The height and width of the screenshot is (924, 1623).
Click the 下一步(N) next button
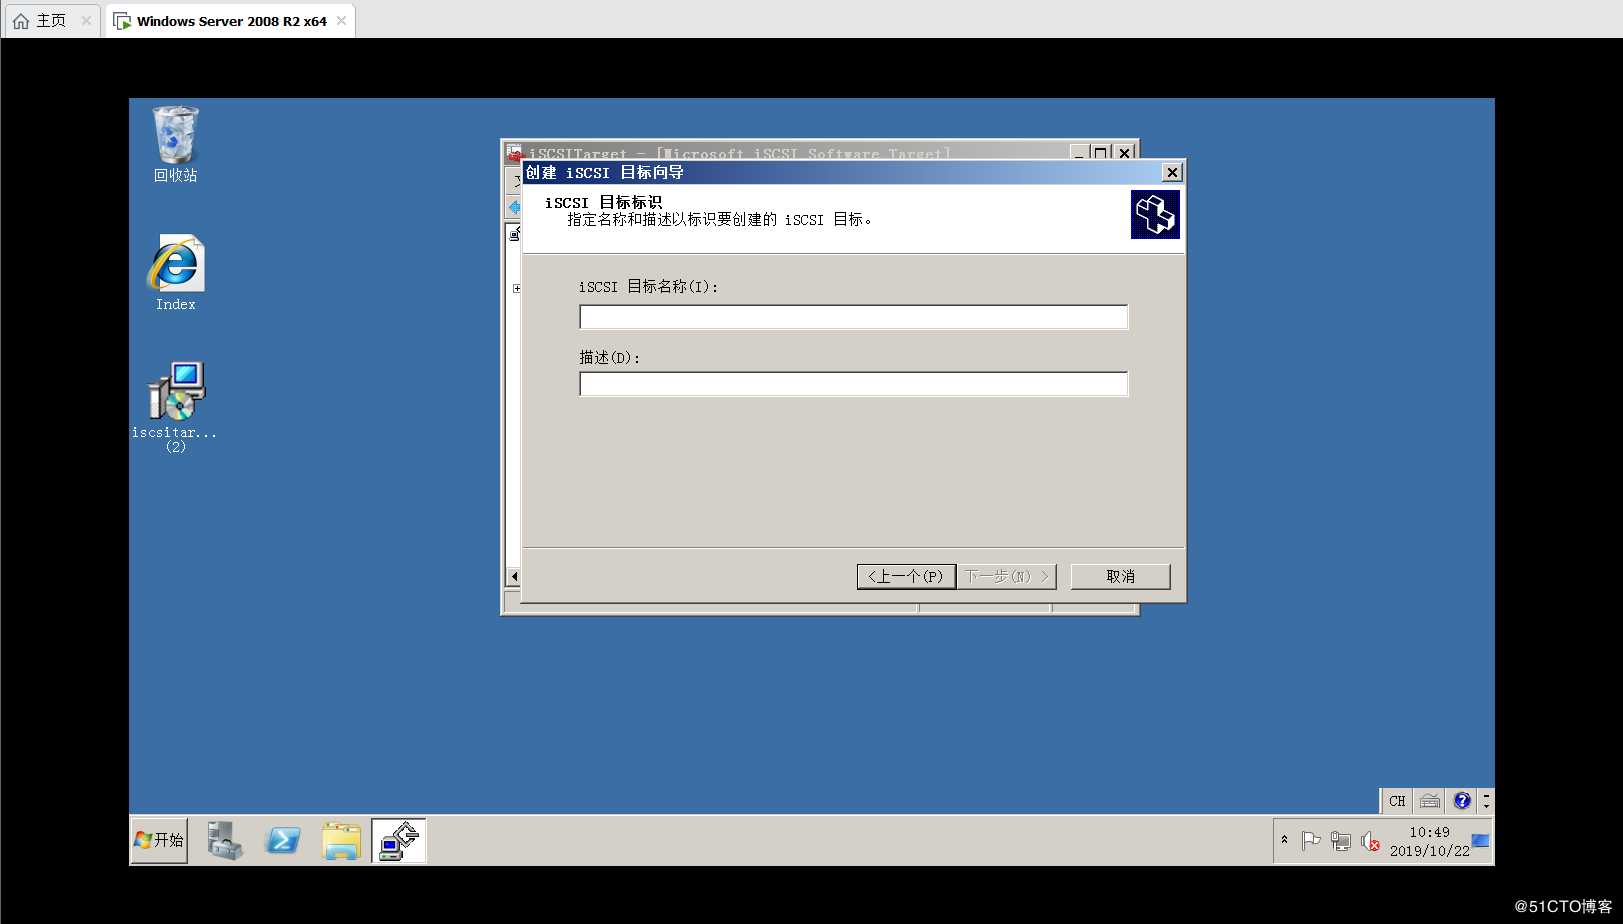1006,576
